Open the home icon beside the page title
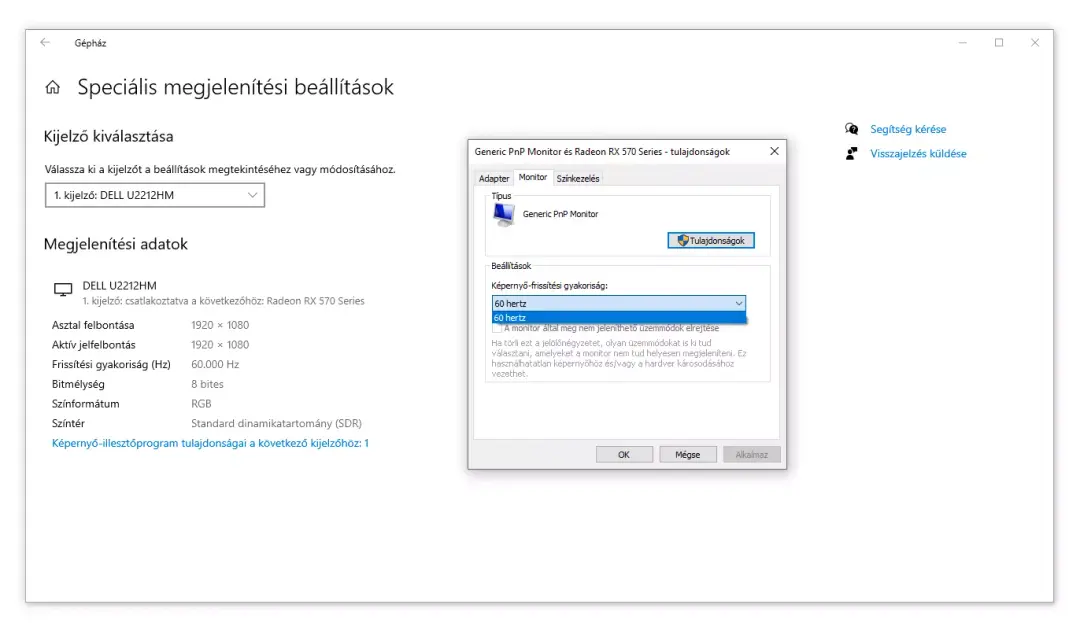This screenshot has width=1080, height=623. 52,87
